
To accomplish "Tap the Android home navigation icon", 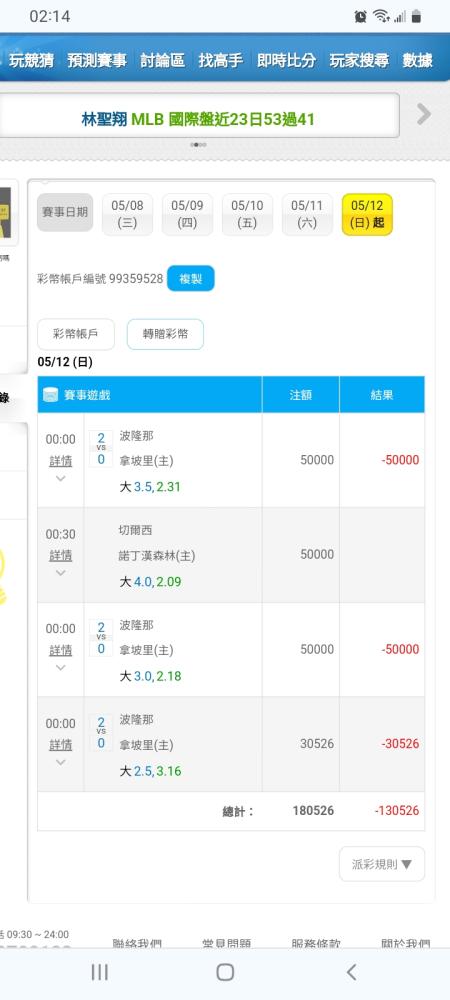I will pyautogui.click(x=225, y=972).
